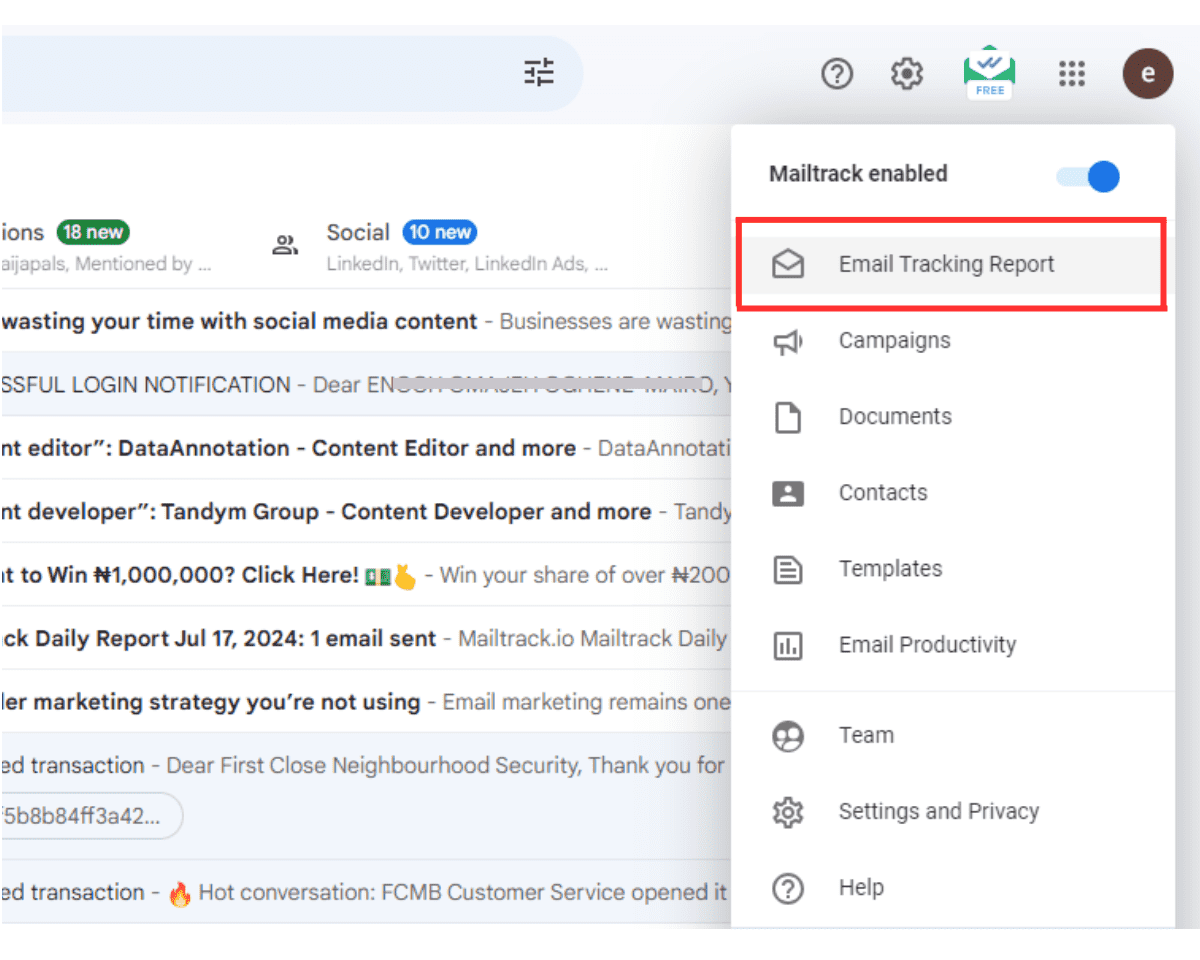Open Settings and Privacy menu item
This screenshot has height=960, width=1200.
click(x=952, y=812)
